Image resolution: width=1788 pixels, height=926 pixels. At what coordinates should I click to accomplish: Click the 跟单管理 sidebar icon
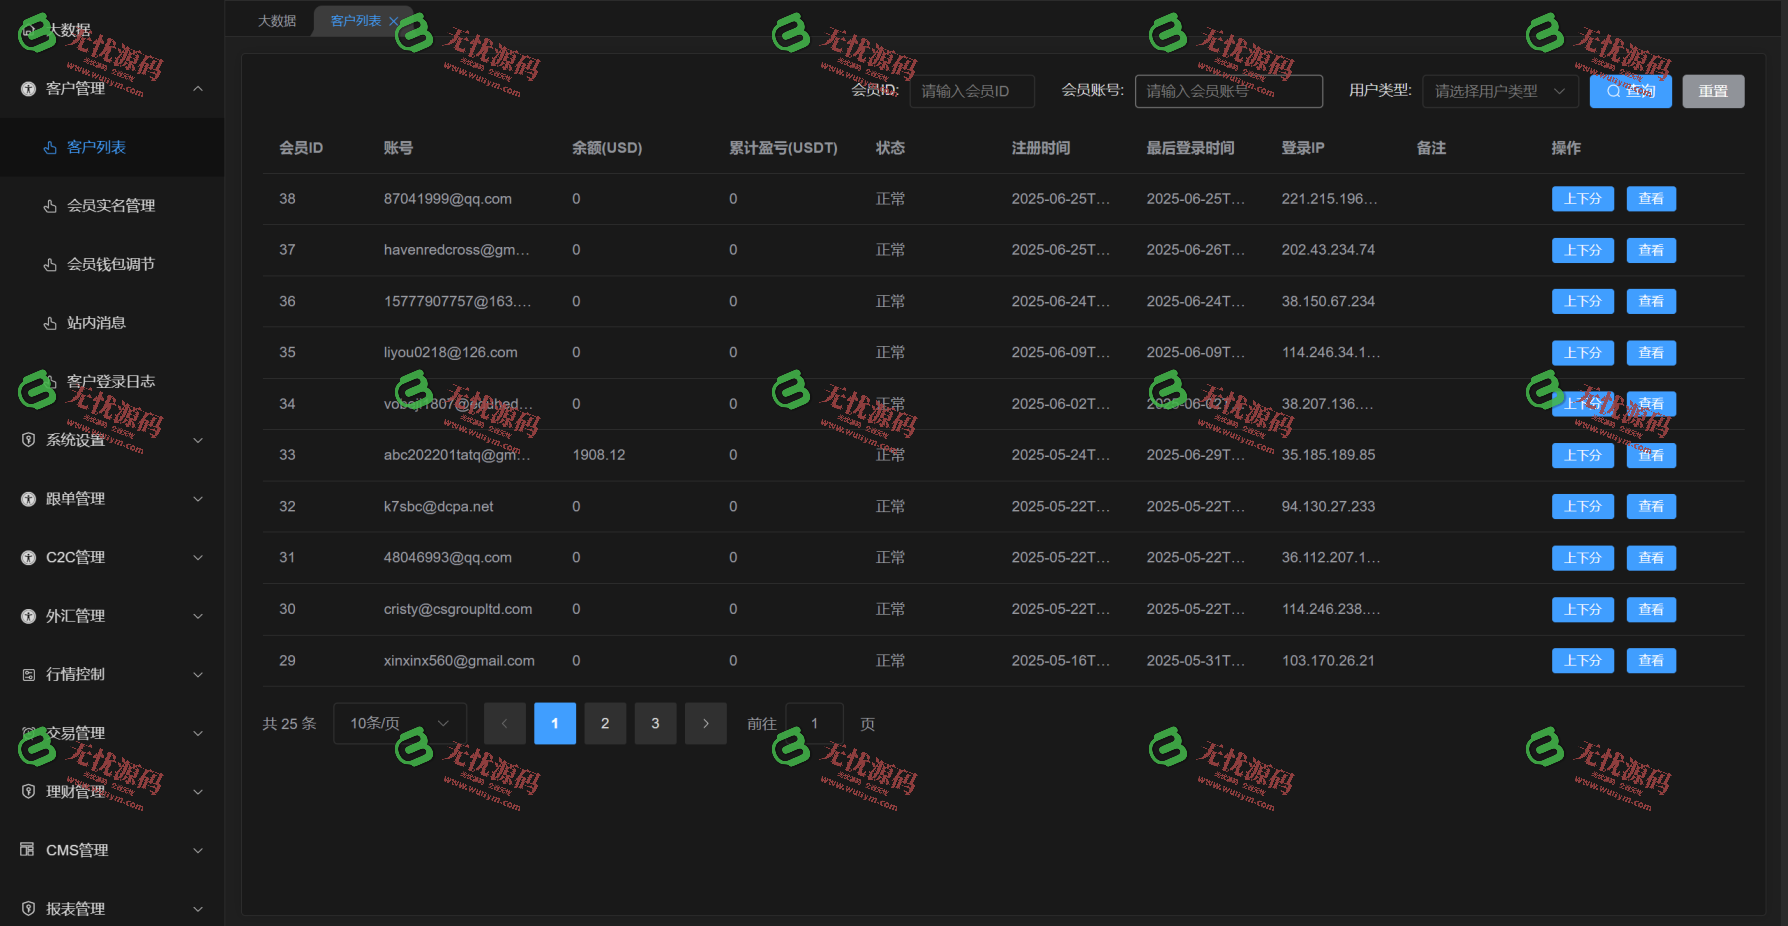pos(28,499)
